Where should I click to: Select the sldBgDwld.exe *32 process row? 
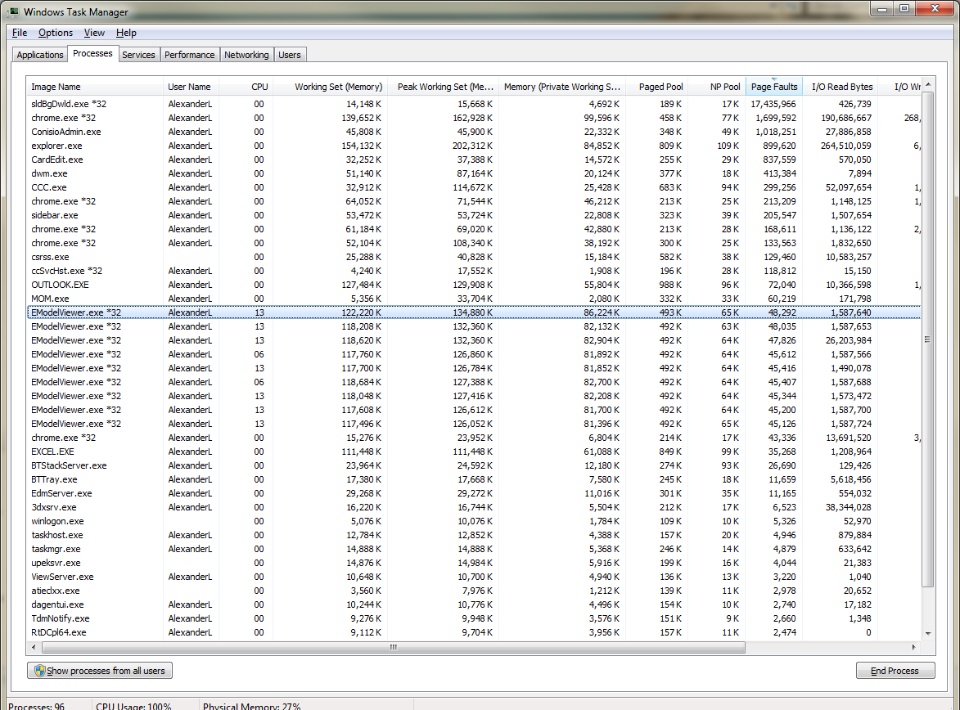[x=474, y=104]
